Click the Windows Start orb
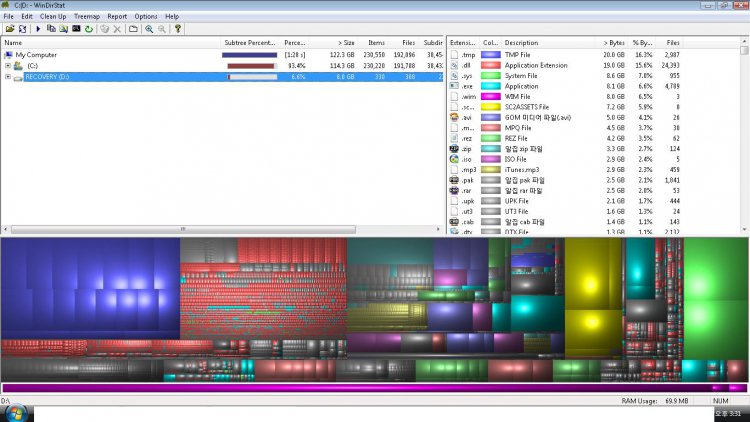The height and width of the screenshot is (422, 750). tap(17, 413)
